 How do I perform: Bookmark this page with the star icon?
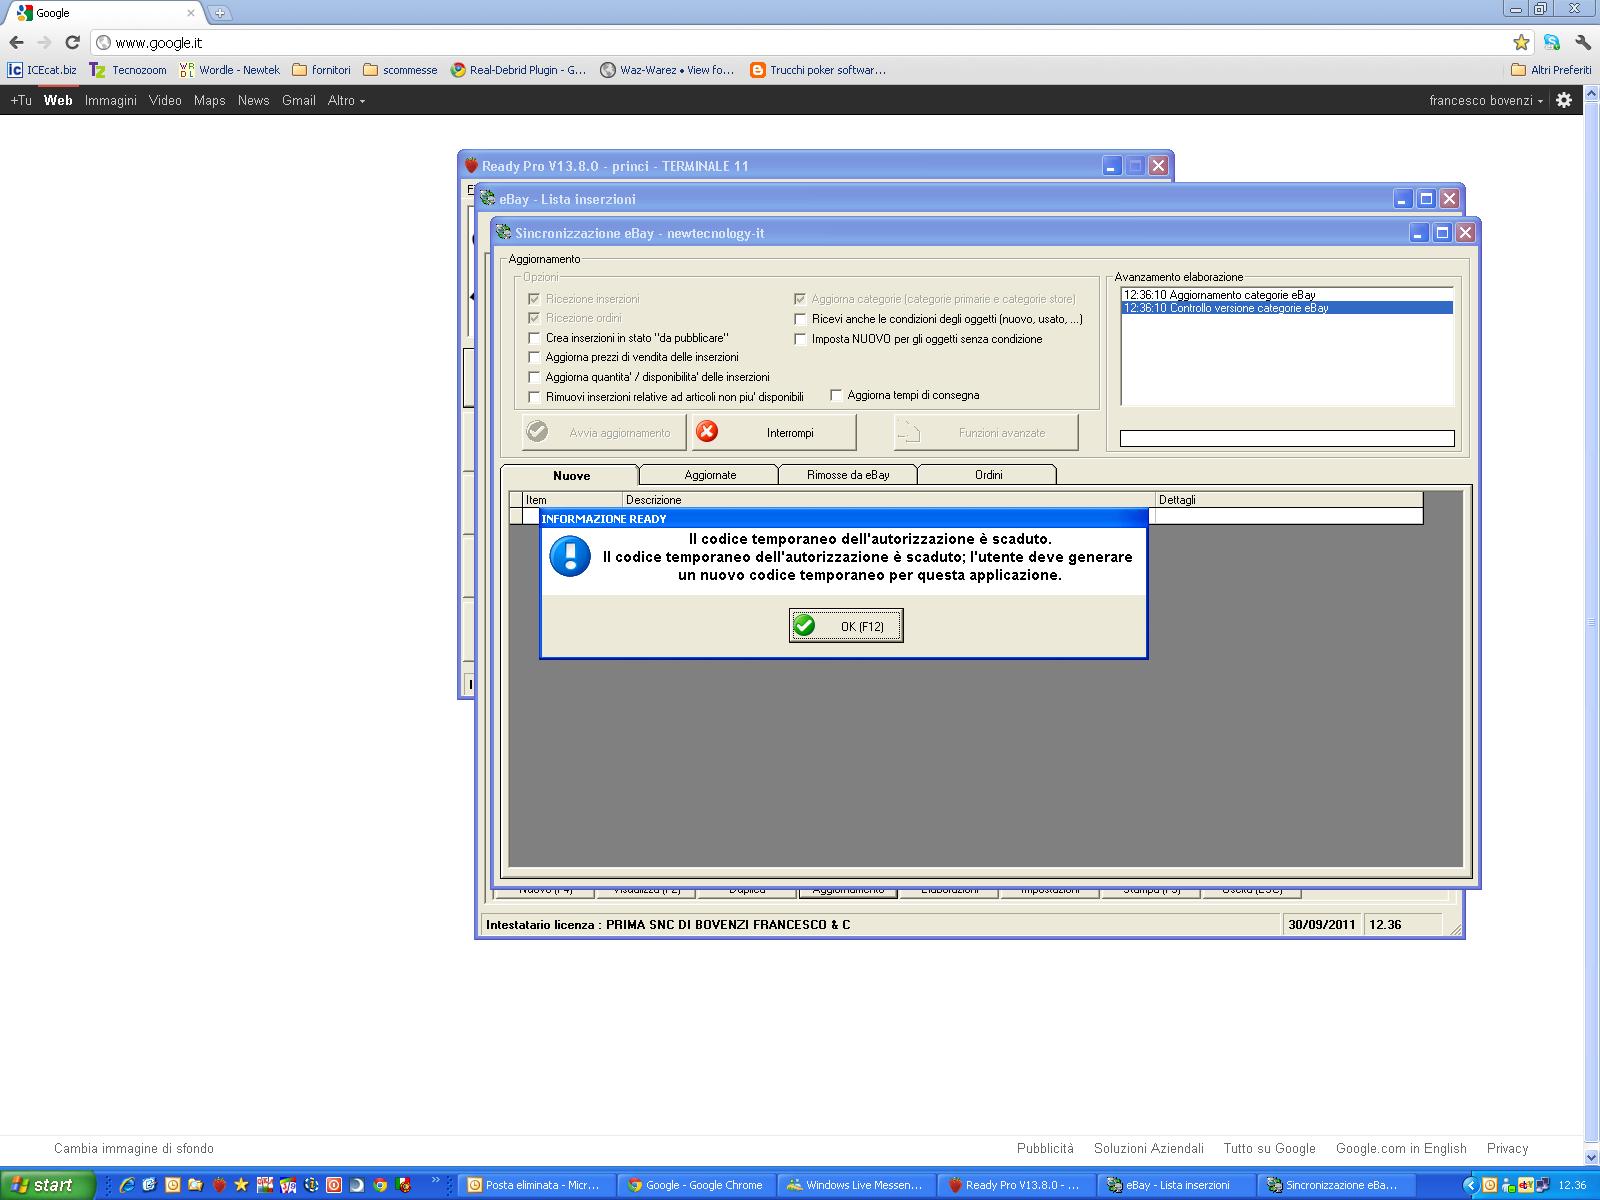pyautogui.click(x=1521, y=42)
